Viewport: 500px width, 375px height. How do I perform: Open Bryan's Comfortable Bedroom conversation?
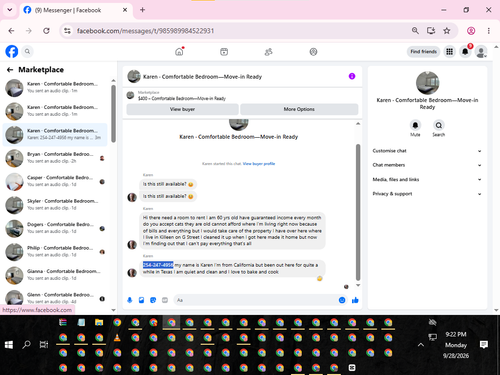pos(55,158)
